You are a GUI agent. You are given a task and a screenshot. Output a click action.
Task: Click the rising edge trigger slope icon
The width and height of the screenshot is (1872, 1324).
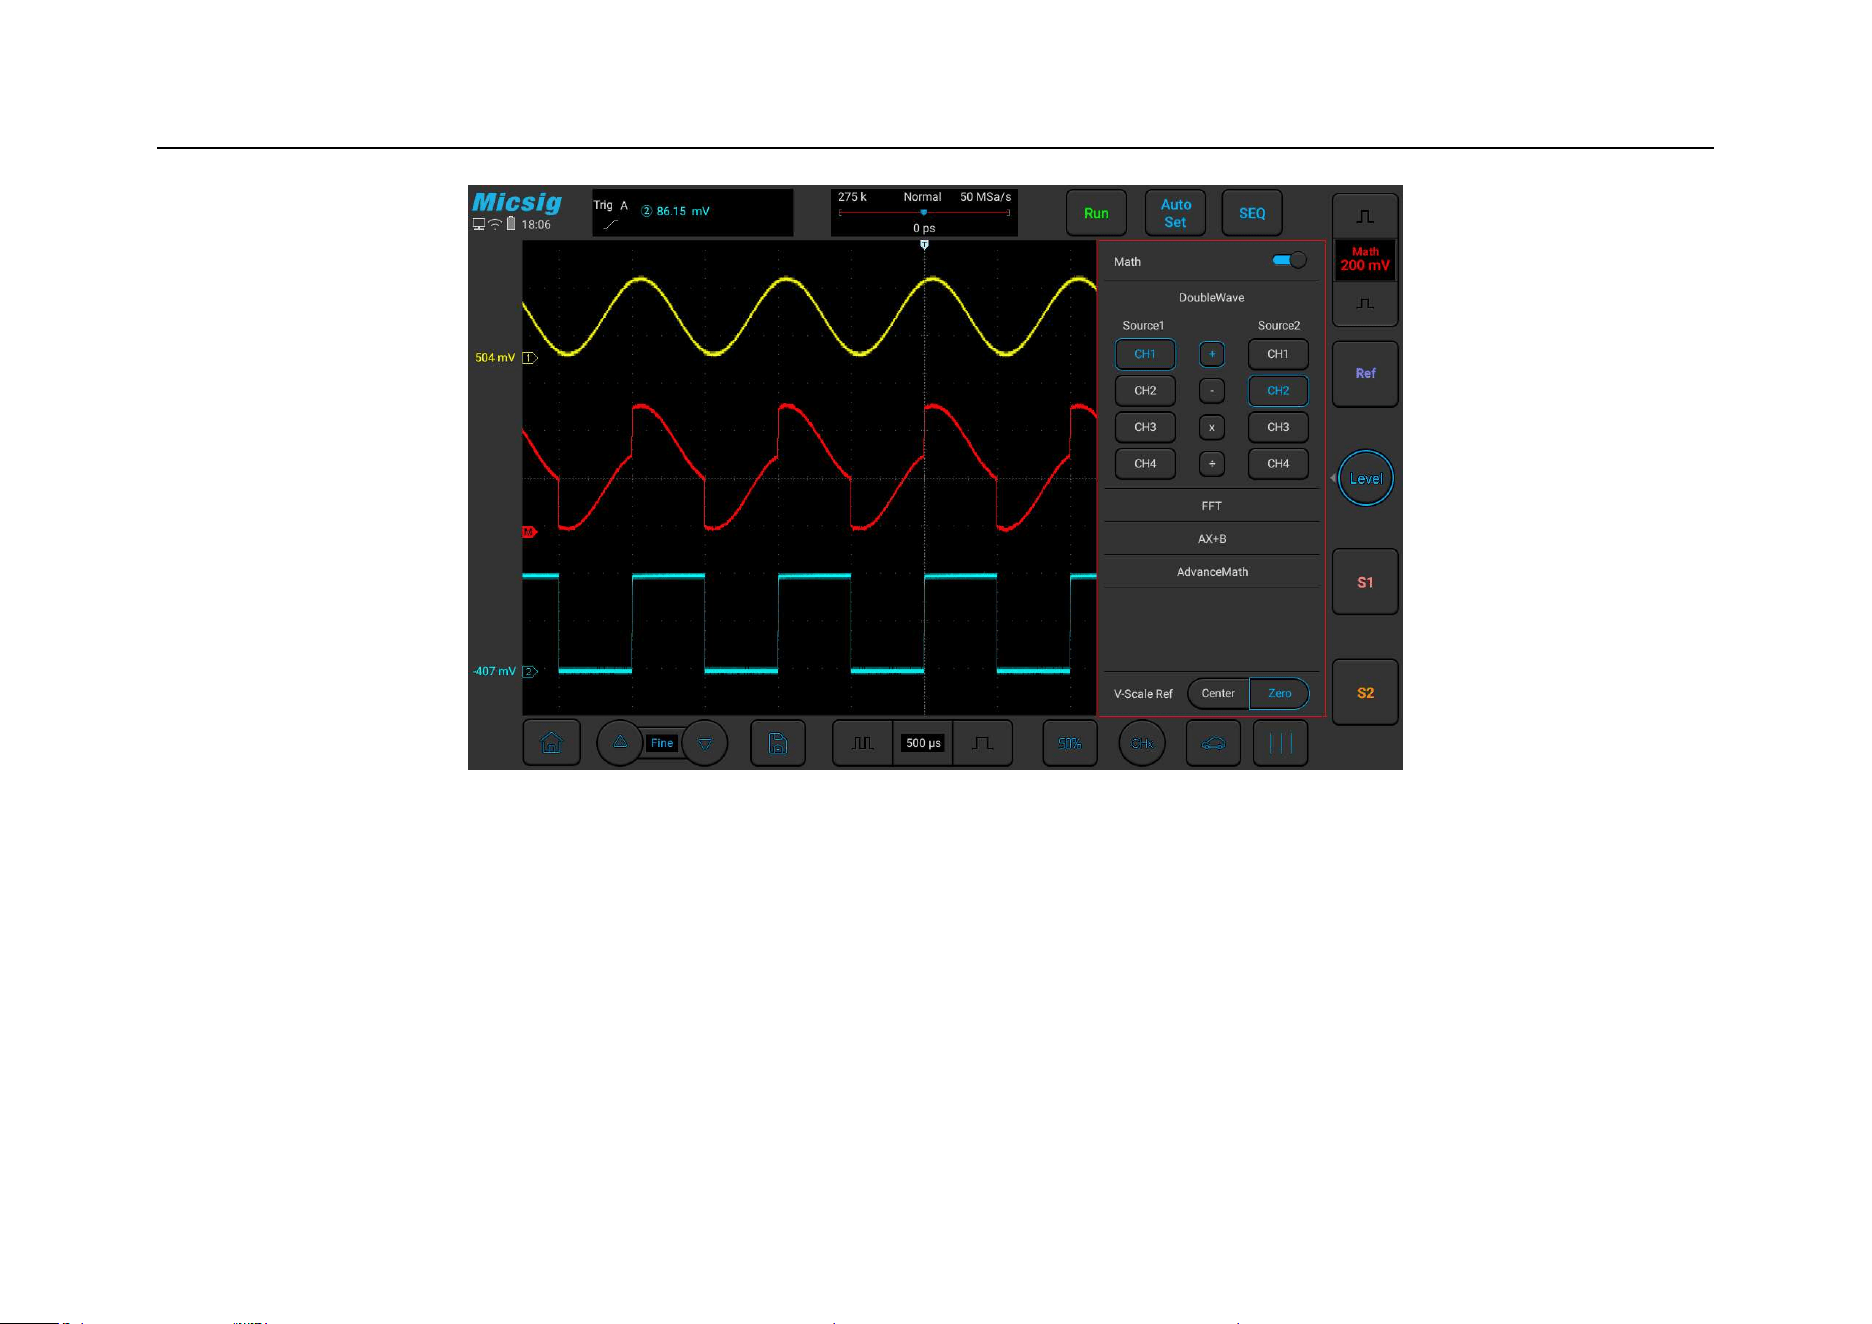click(611, 224)
